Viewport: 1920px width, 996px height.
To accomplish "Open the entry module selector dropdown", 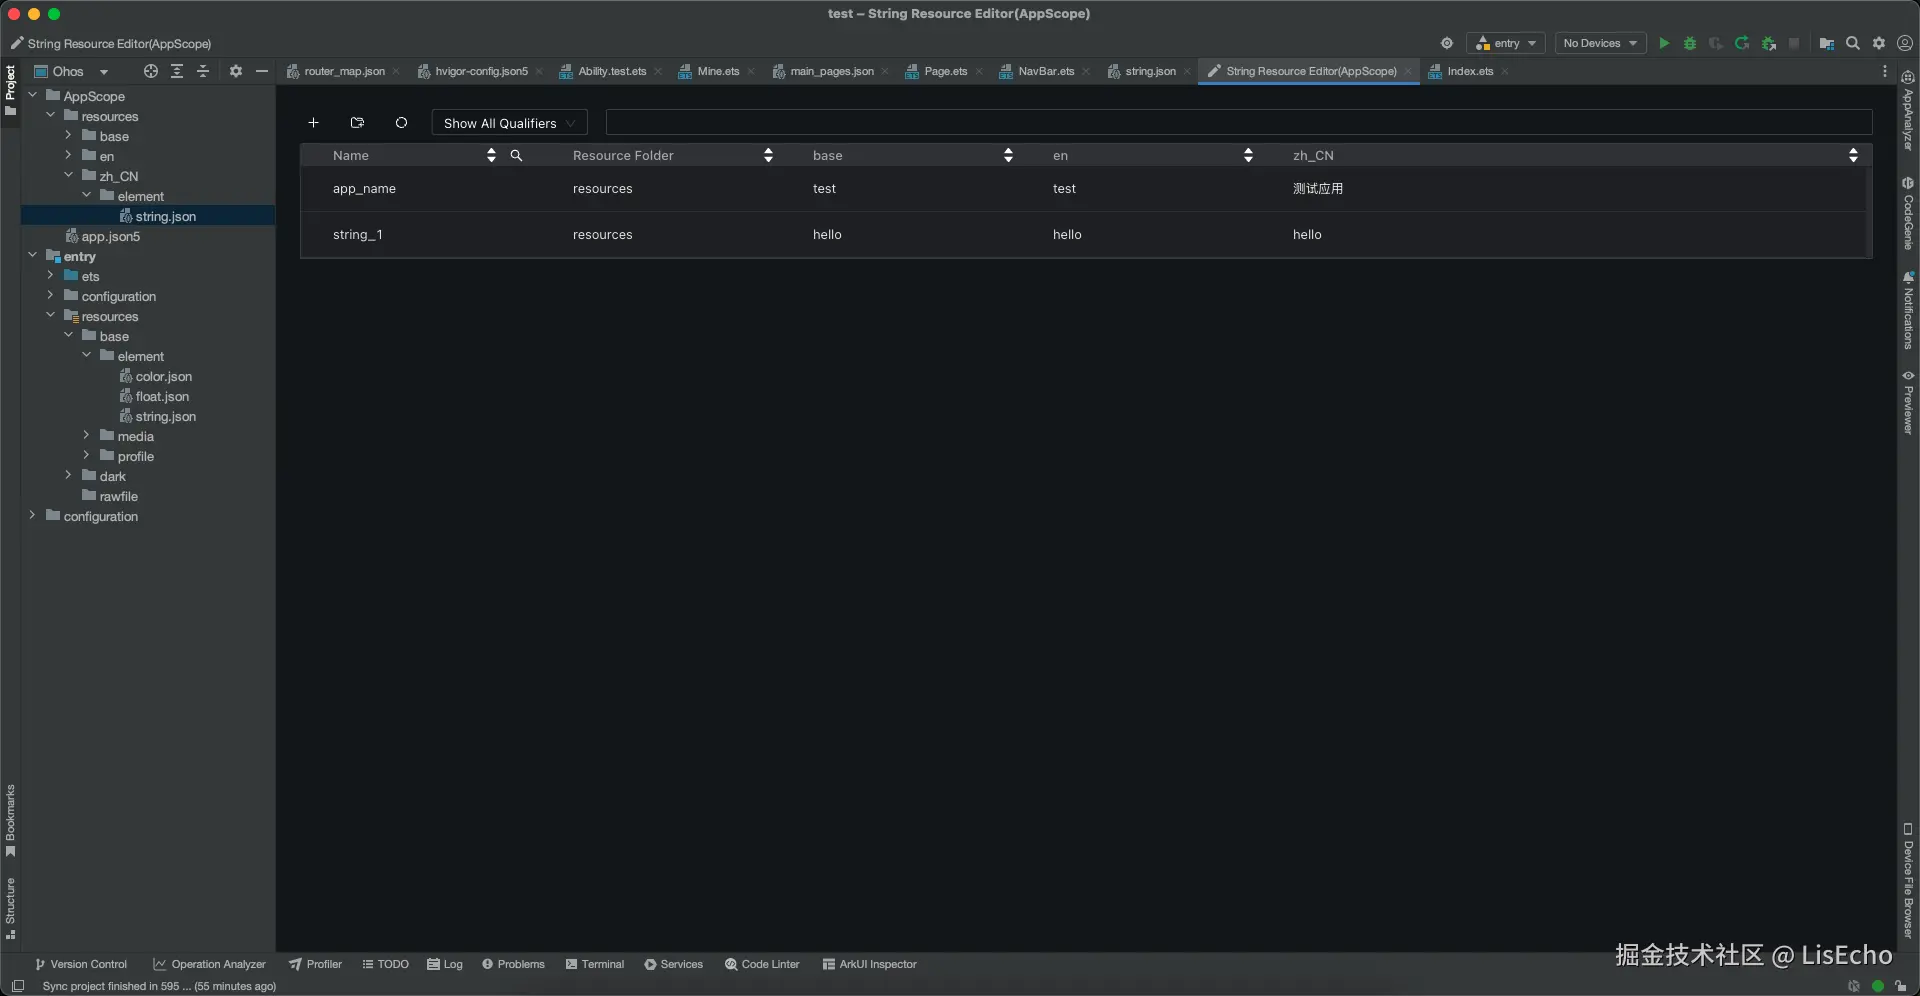I will (1506, 43).
